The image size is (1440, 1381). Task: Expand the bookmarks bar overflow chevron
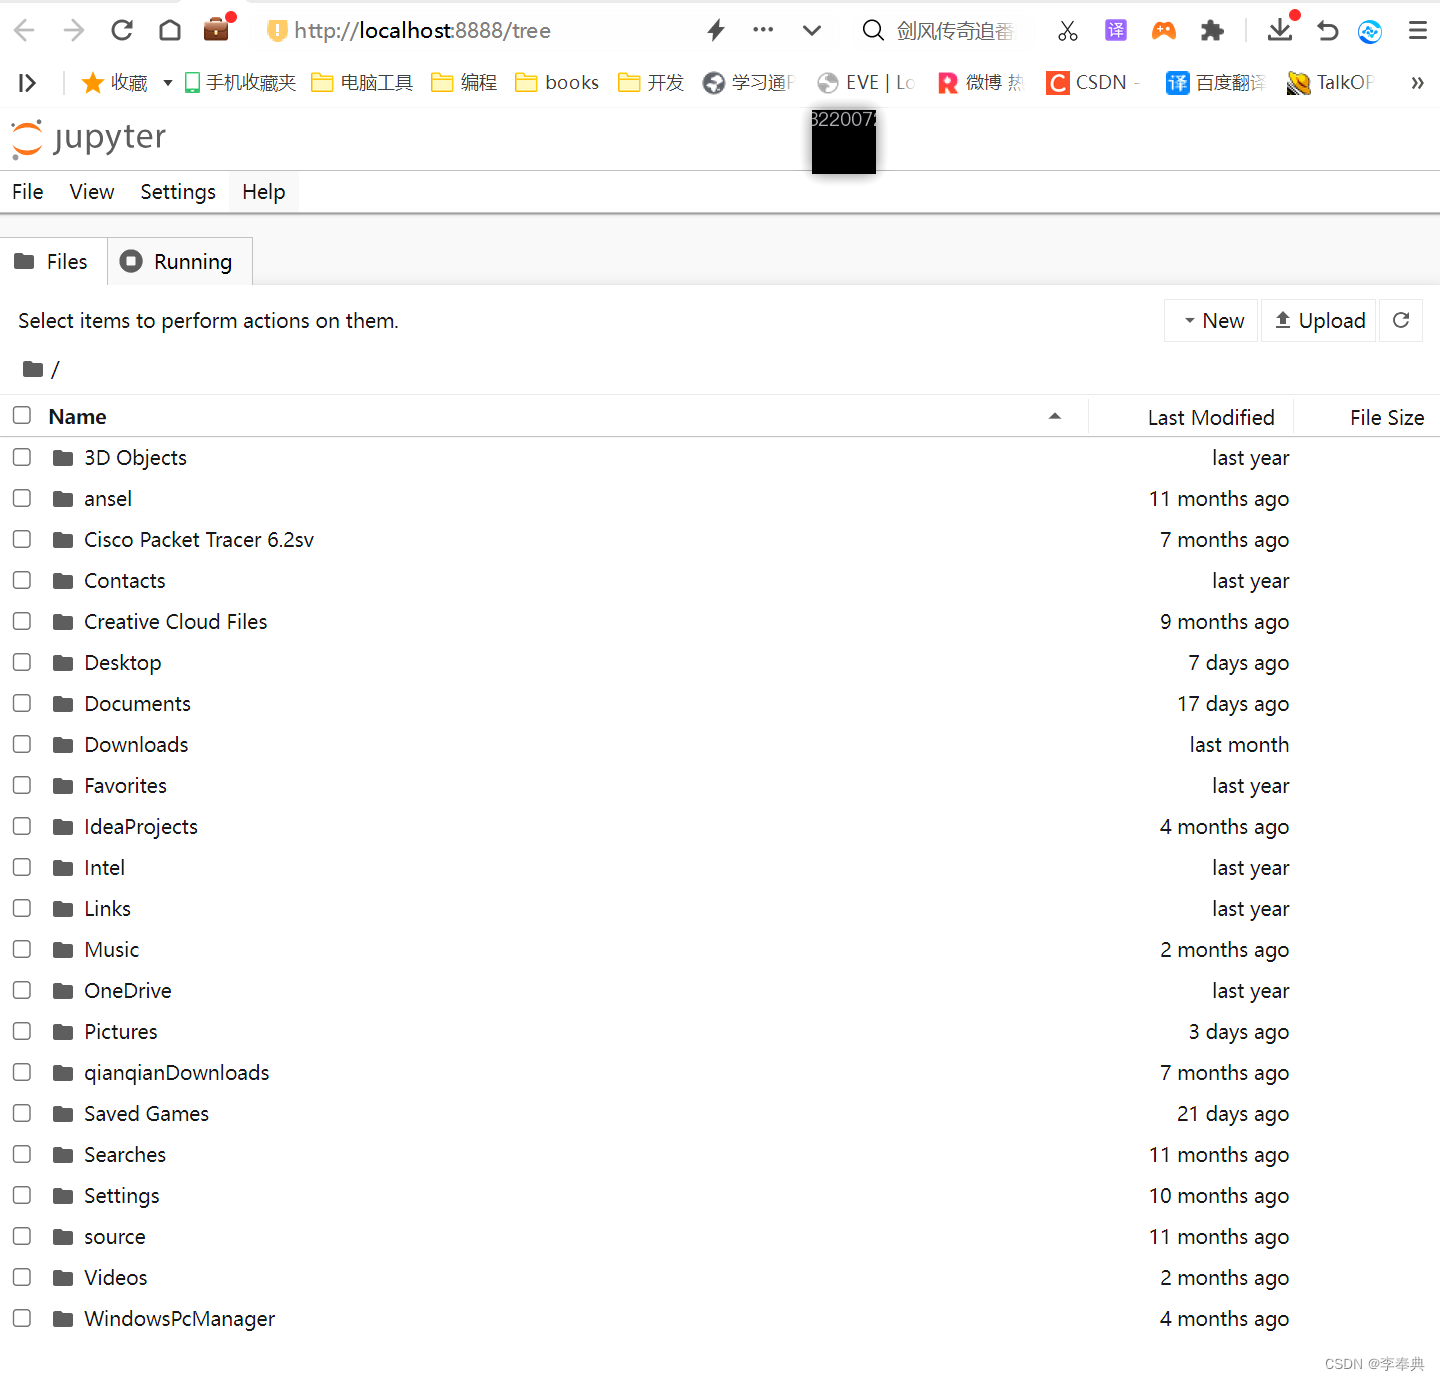coord(1417,82)
